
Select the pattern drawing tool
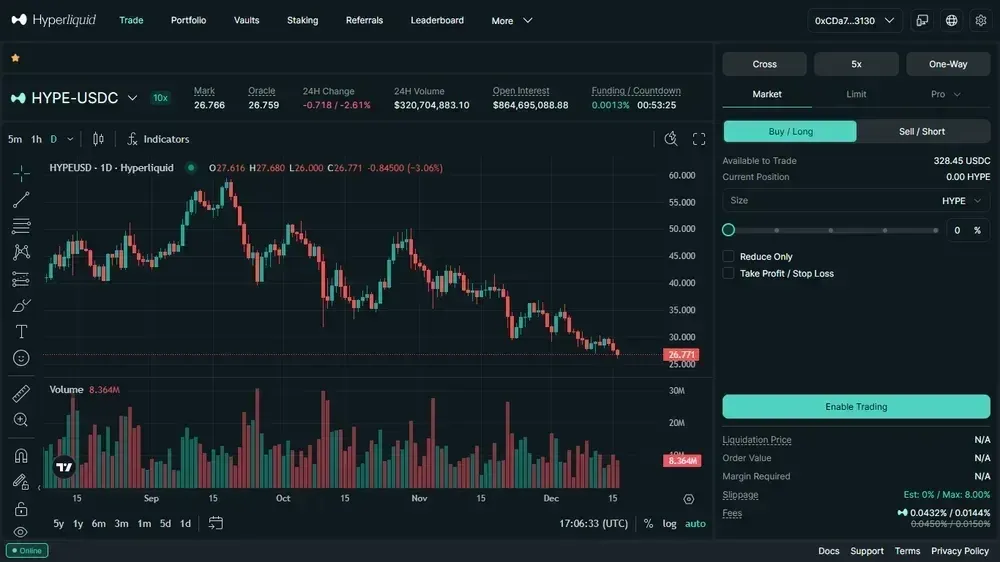click(21, 252)
